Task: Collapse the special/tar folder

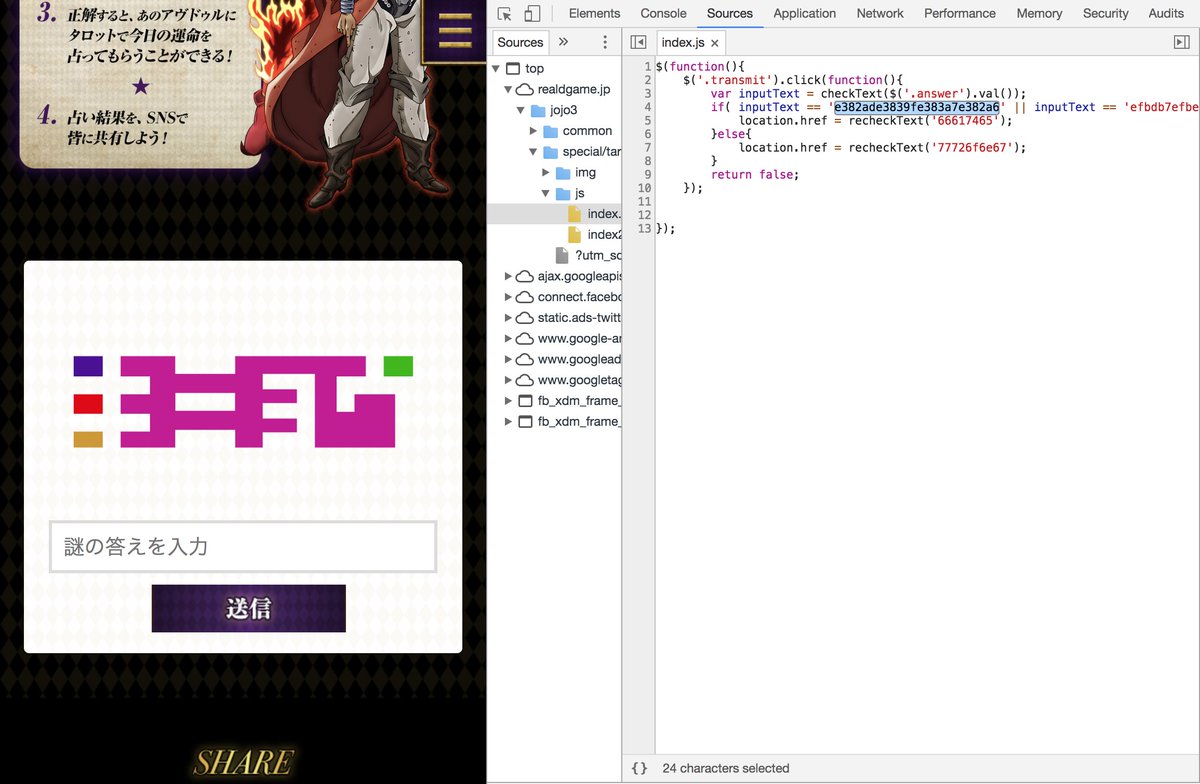Action: click(x=533, y=152)
